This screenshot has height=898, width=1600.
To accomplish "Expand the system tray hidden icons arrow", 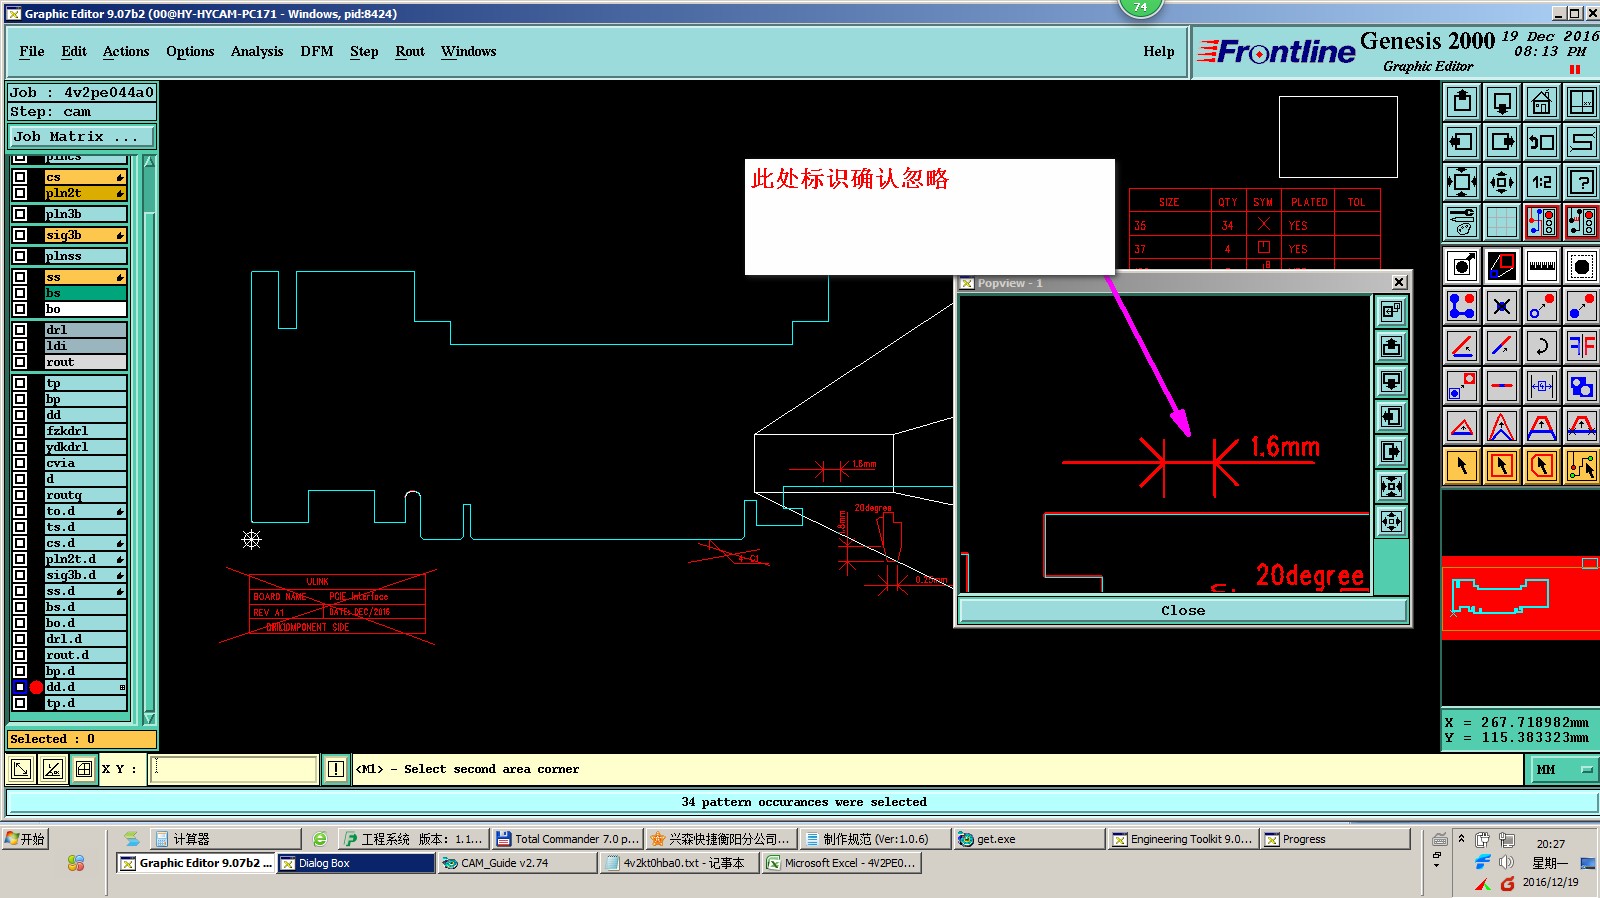I will (1462, 839).
